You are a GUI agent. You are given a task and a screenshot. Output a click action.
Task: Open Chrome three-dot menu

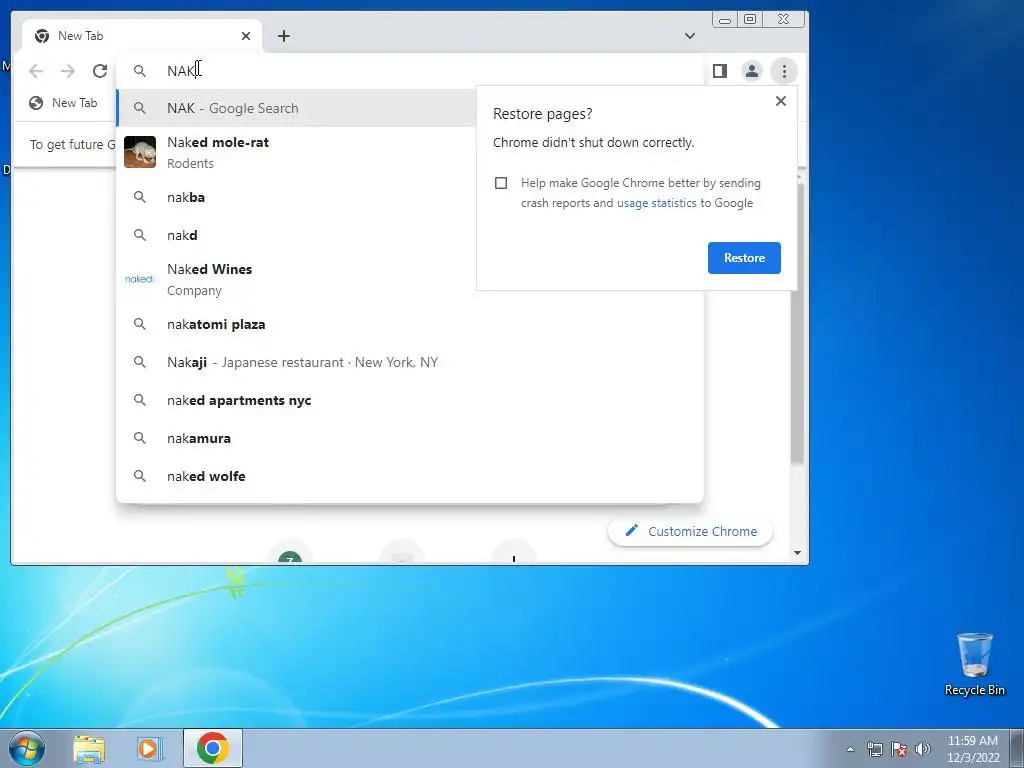pos(784,71)
